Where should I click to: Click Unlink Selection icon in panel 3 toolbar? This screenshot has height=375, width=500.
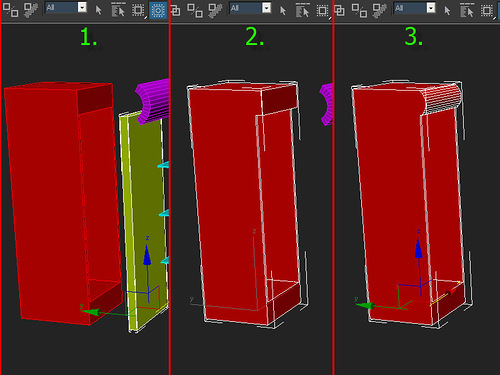360,10
